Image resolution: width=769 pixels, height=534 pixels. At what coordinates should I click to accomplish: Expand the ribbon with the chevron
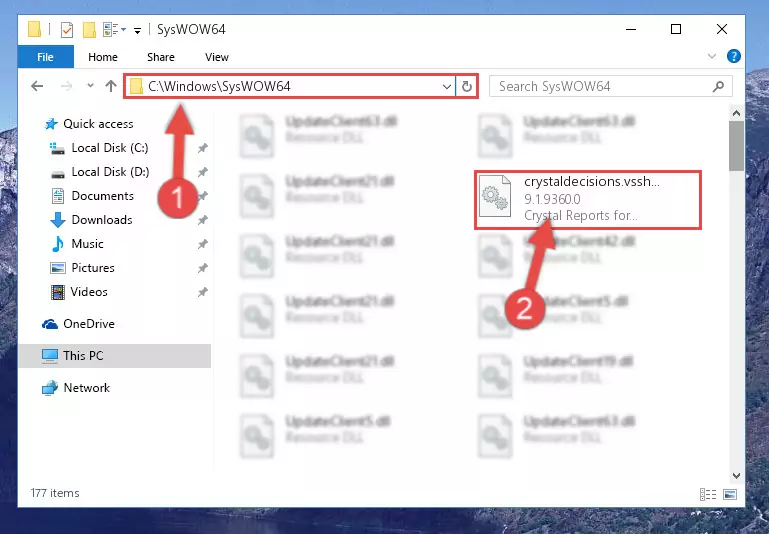pos(712,56)
